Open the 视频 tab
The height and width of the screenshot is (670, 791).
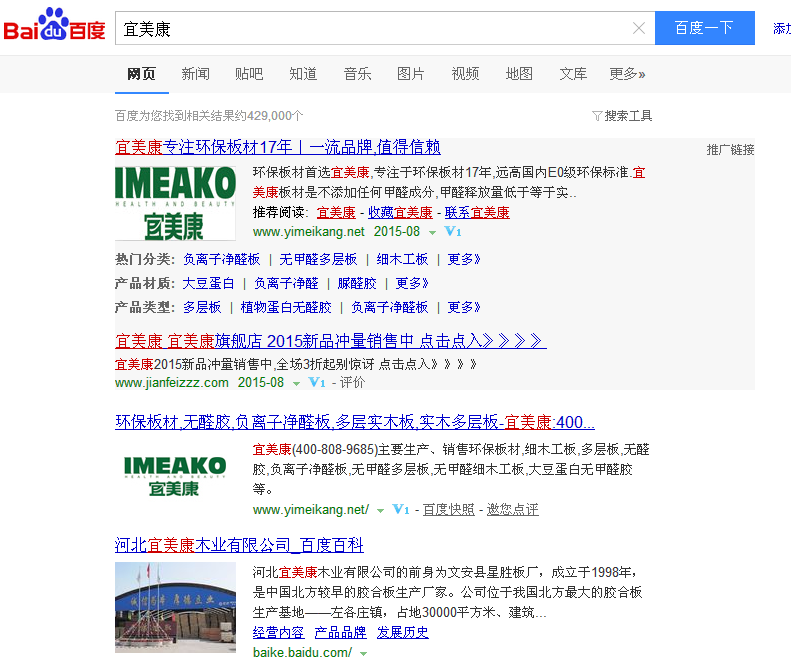[x=465, y=74]
